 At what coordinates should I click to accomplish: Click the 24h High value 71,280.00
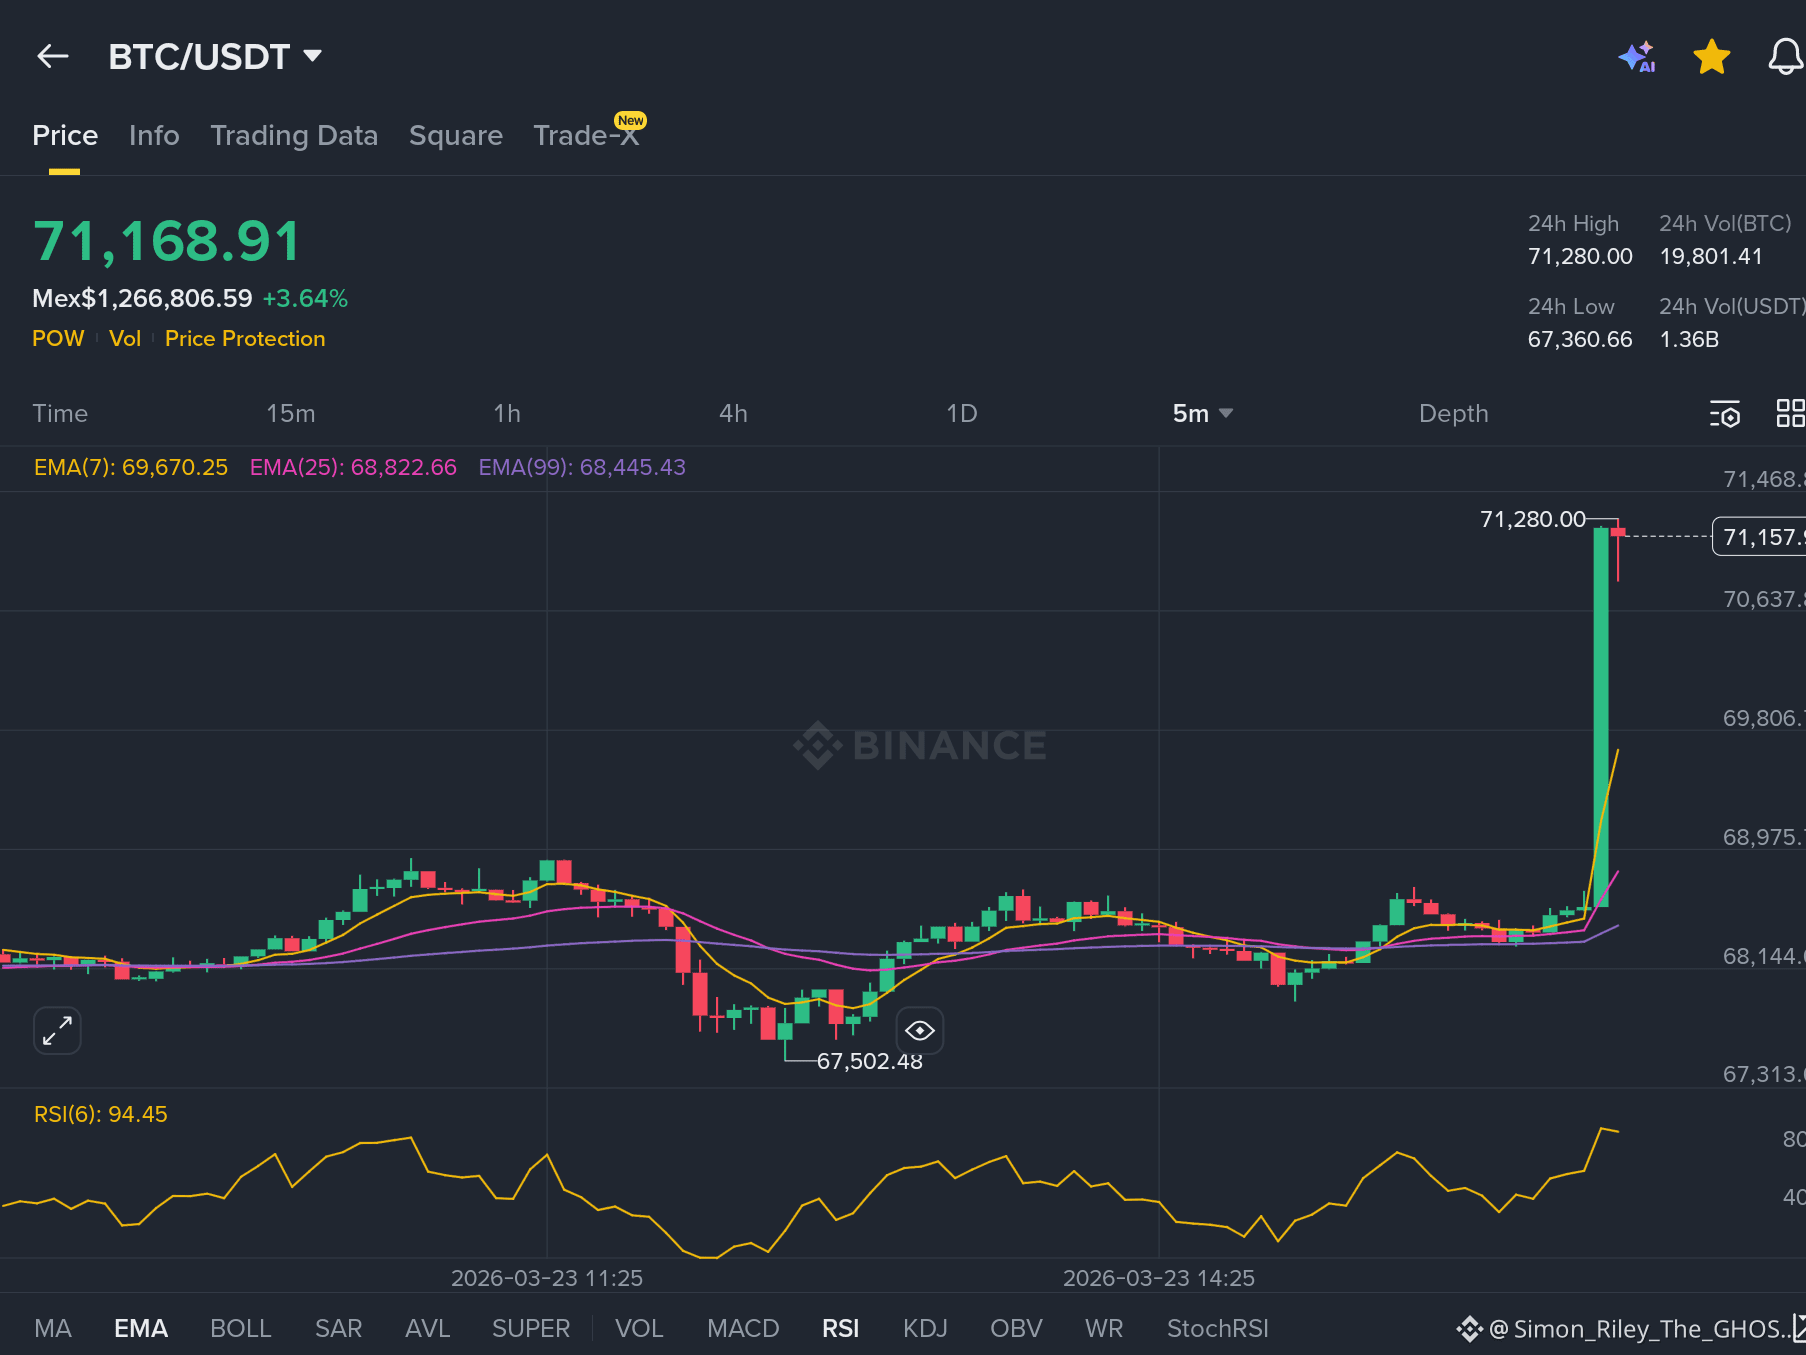(1580, 256)
